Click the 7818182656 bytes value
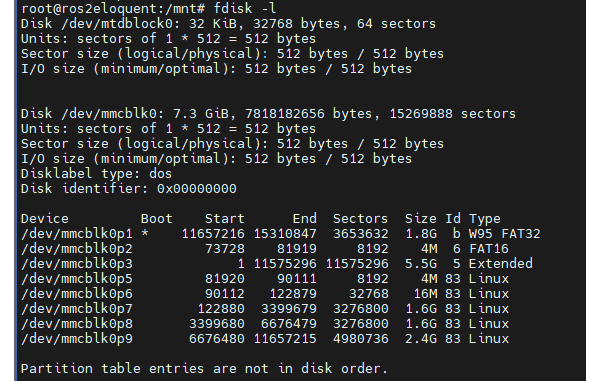 308,114
